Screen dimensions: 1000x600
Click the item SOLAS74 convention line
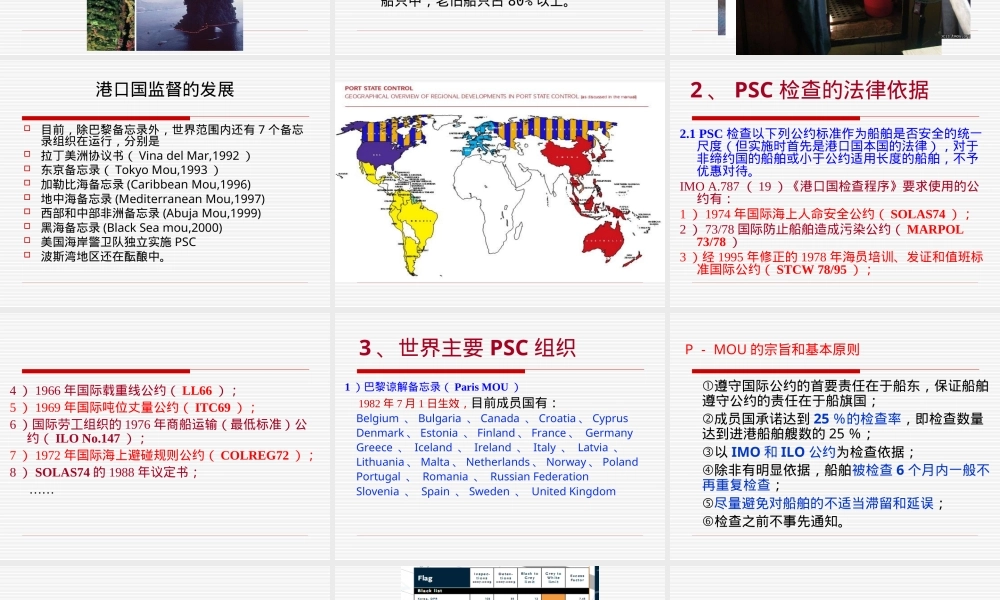[825, 214]
